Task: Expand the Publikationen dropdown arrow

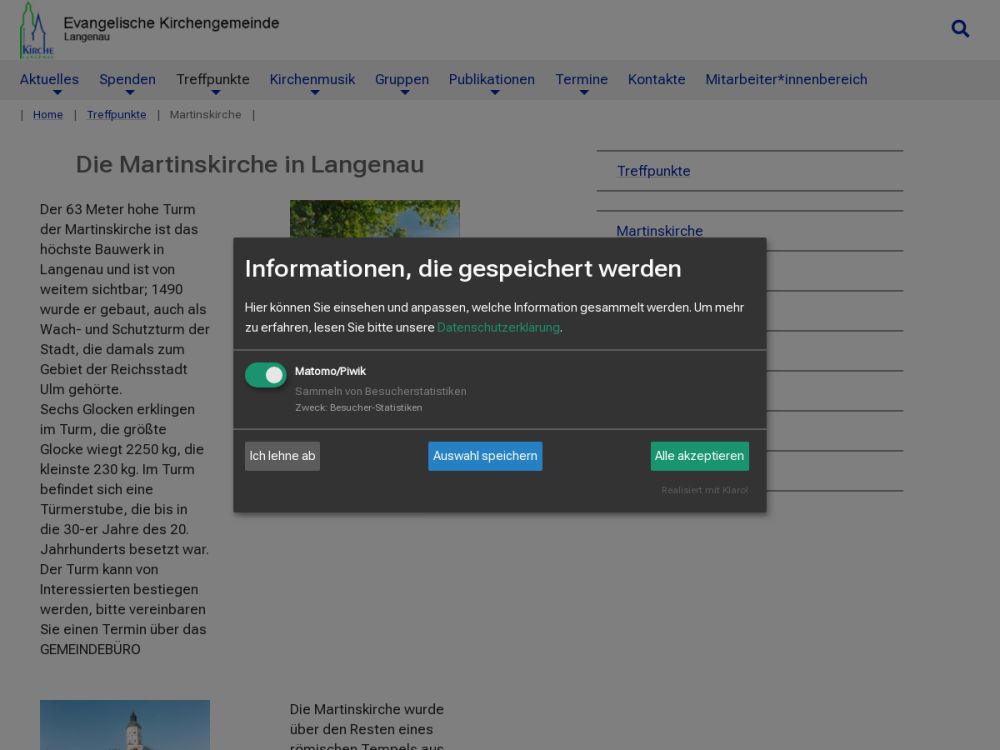Action: point(493,93)
